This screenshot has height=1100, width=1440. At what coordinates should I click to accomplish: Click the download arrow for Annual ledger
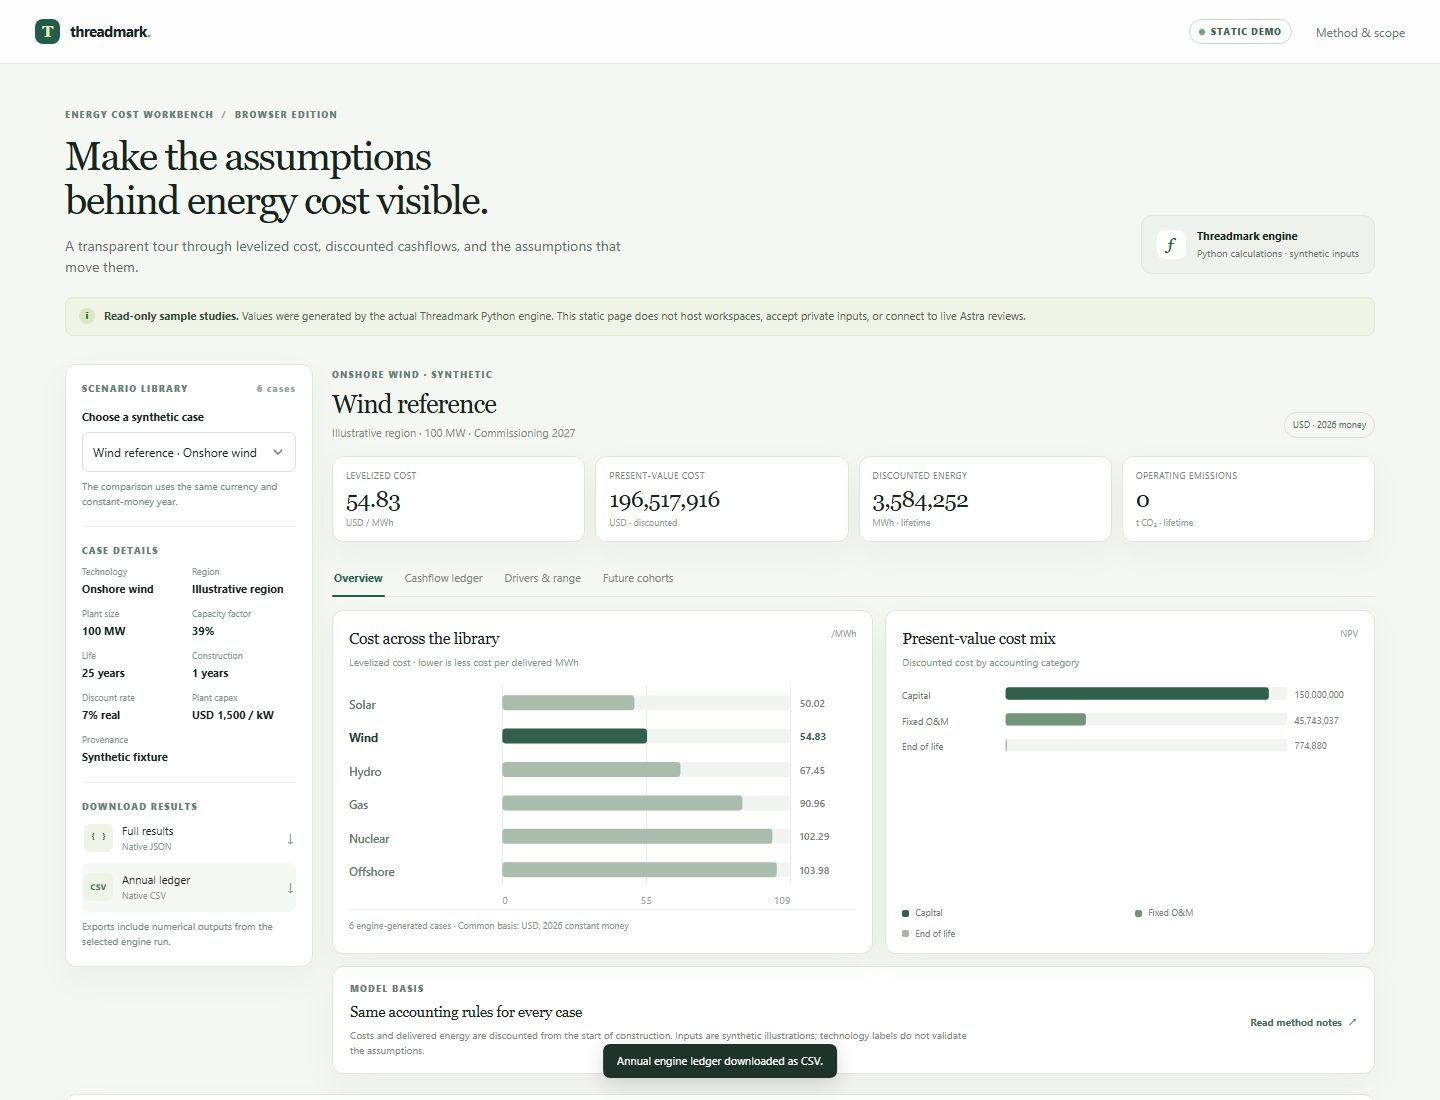tap(290, 888)
